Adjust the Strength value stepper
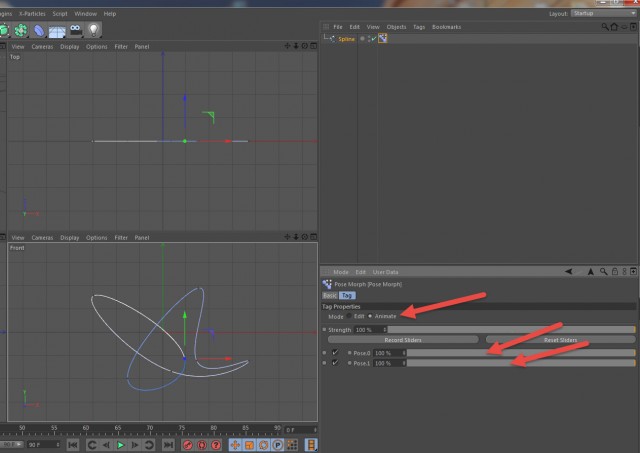 (384, 329)
